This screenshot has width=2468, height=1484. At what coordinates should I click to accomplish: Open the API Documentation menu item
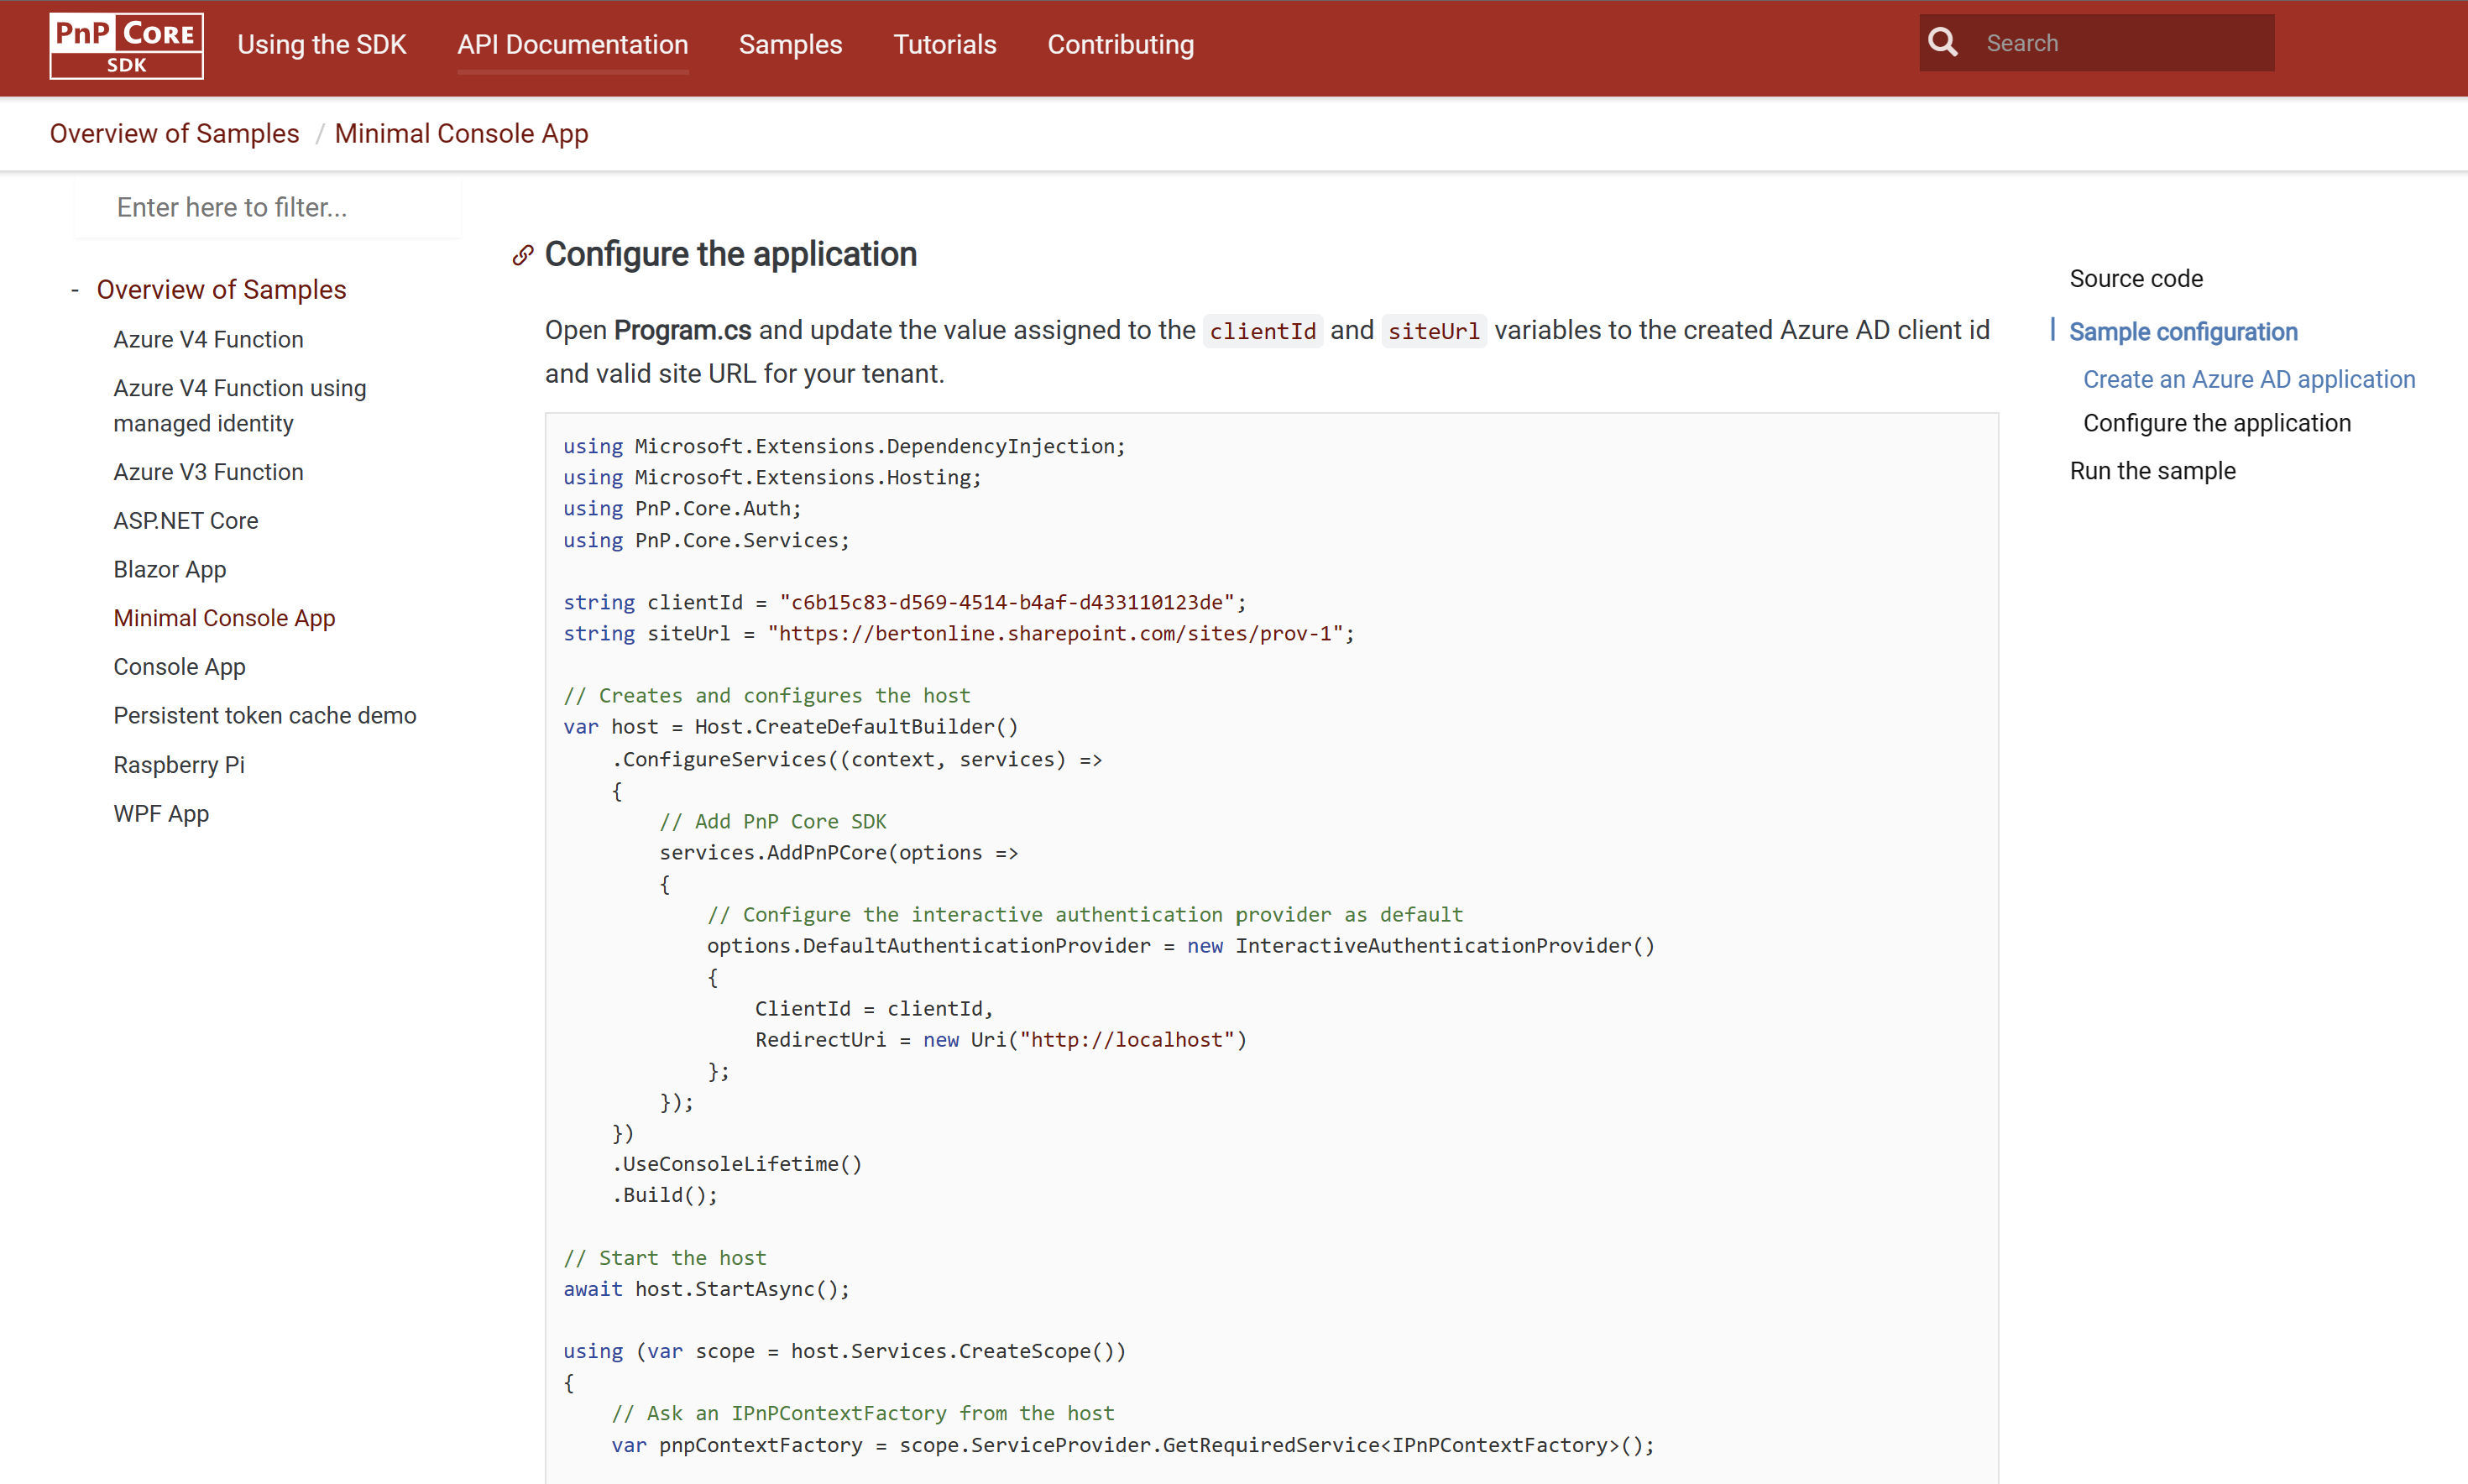[x=572, y=44]
